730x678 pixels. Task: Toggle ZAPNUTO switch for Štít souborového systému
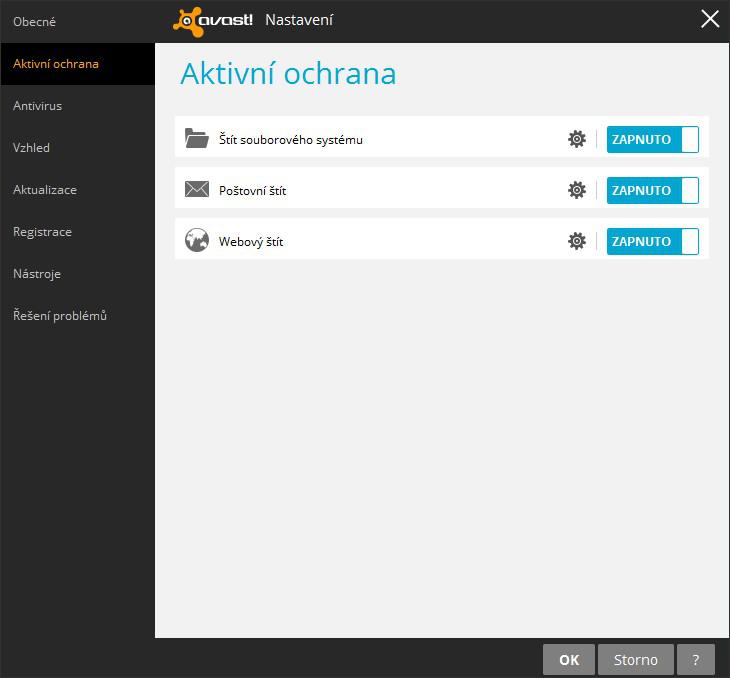[652, 139]
